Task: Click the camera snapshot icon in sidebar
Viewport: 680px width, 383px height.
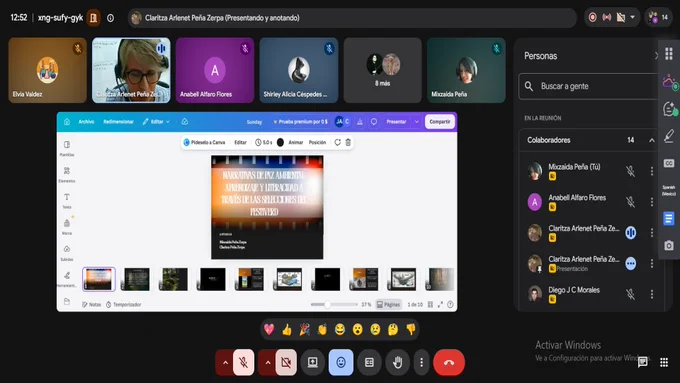Action: pyautogui.click(x=669, y=246)
